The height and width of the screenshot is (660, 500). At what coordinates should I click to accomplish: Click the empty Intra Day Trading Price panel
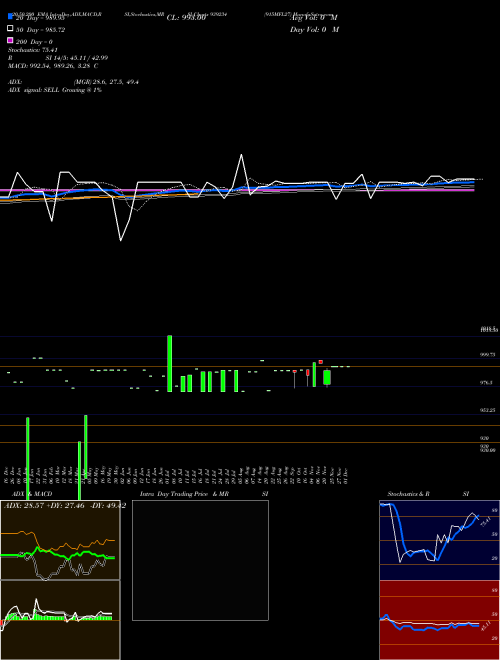(x=200, y=560)
